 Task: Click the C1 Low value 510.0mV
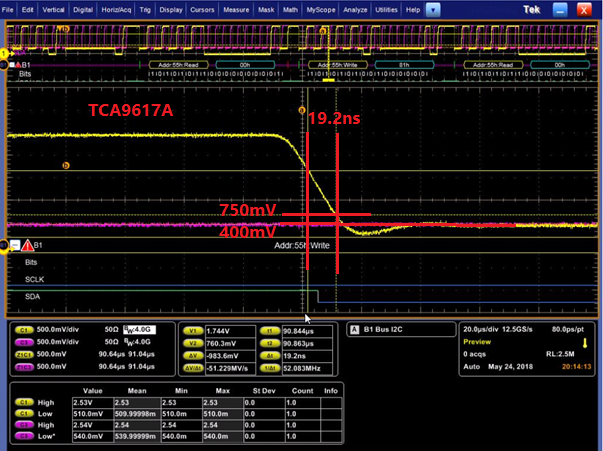[x=93, y=414]
